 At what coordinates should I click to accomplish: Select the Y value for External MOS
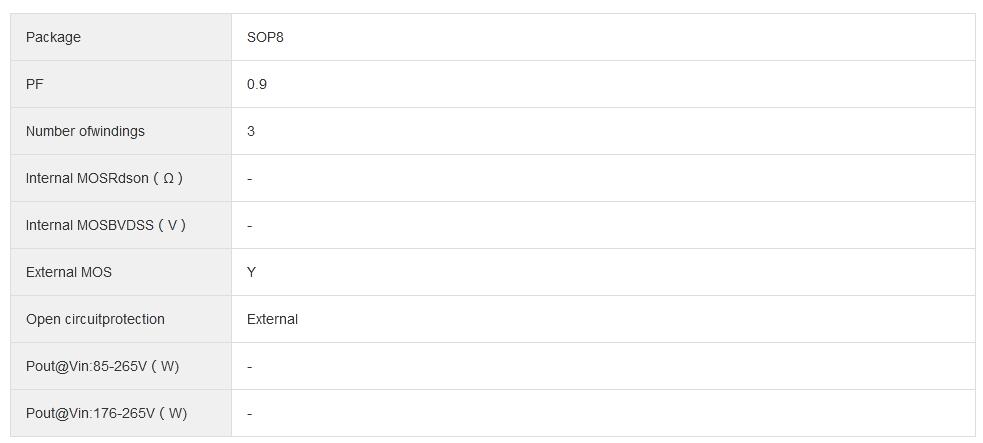click(x=252, y=272)
